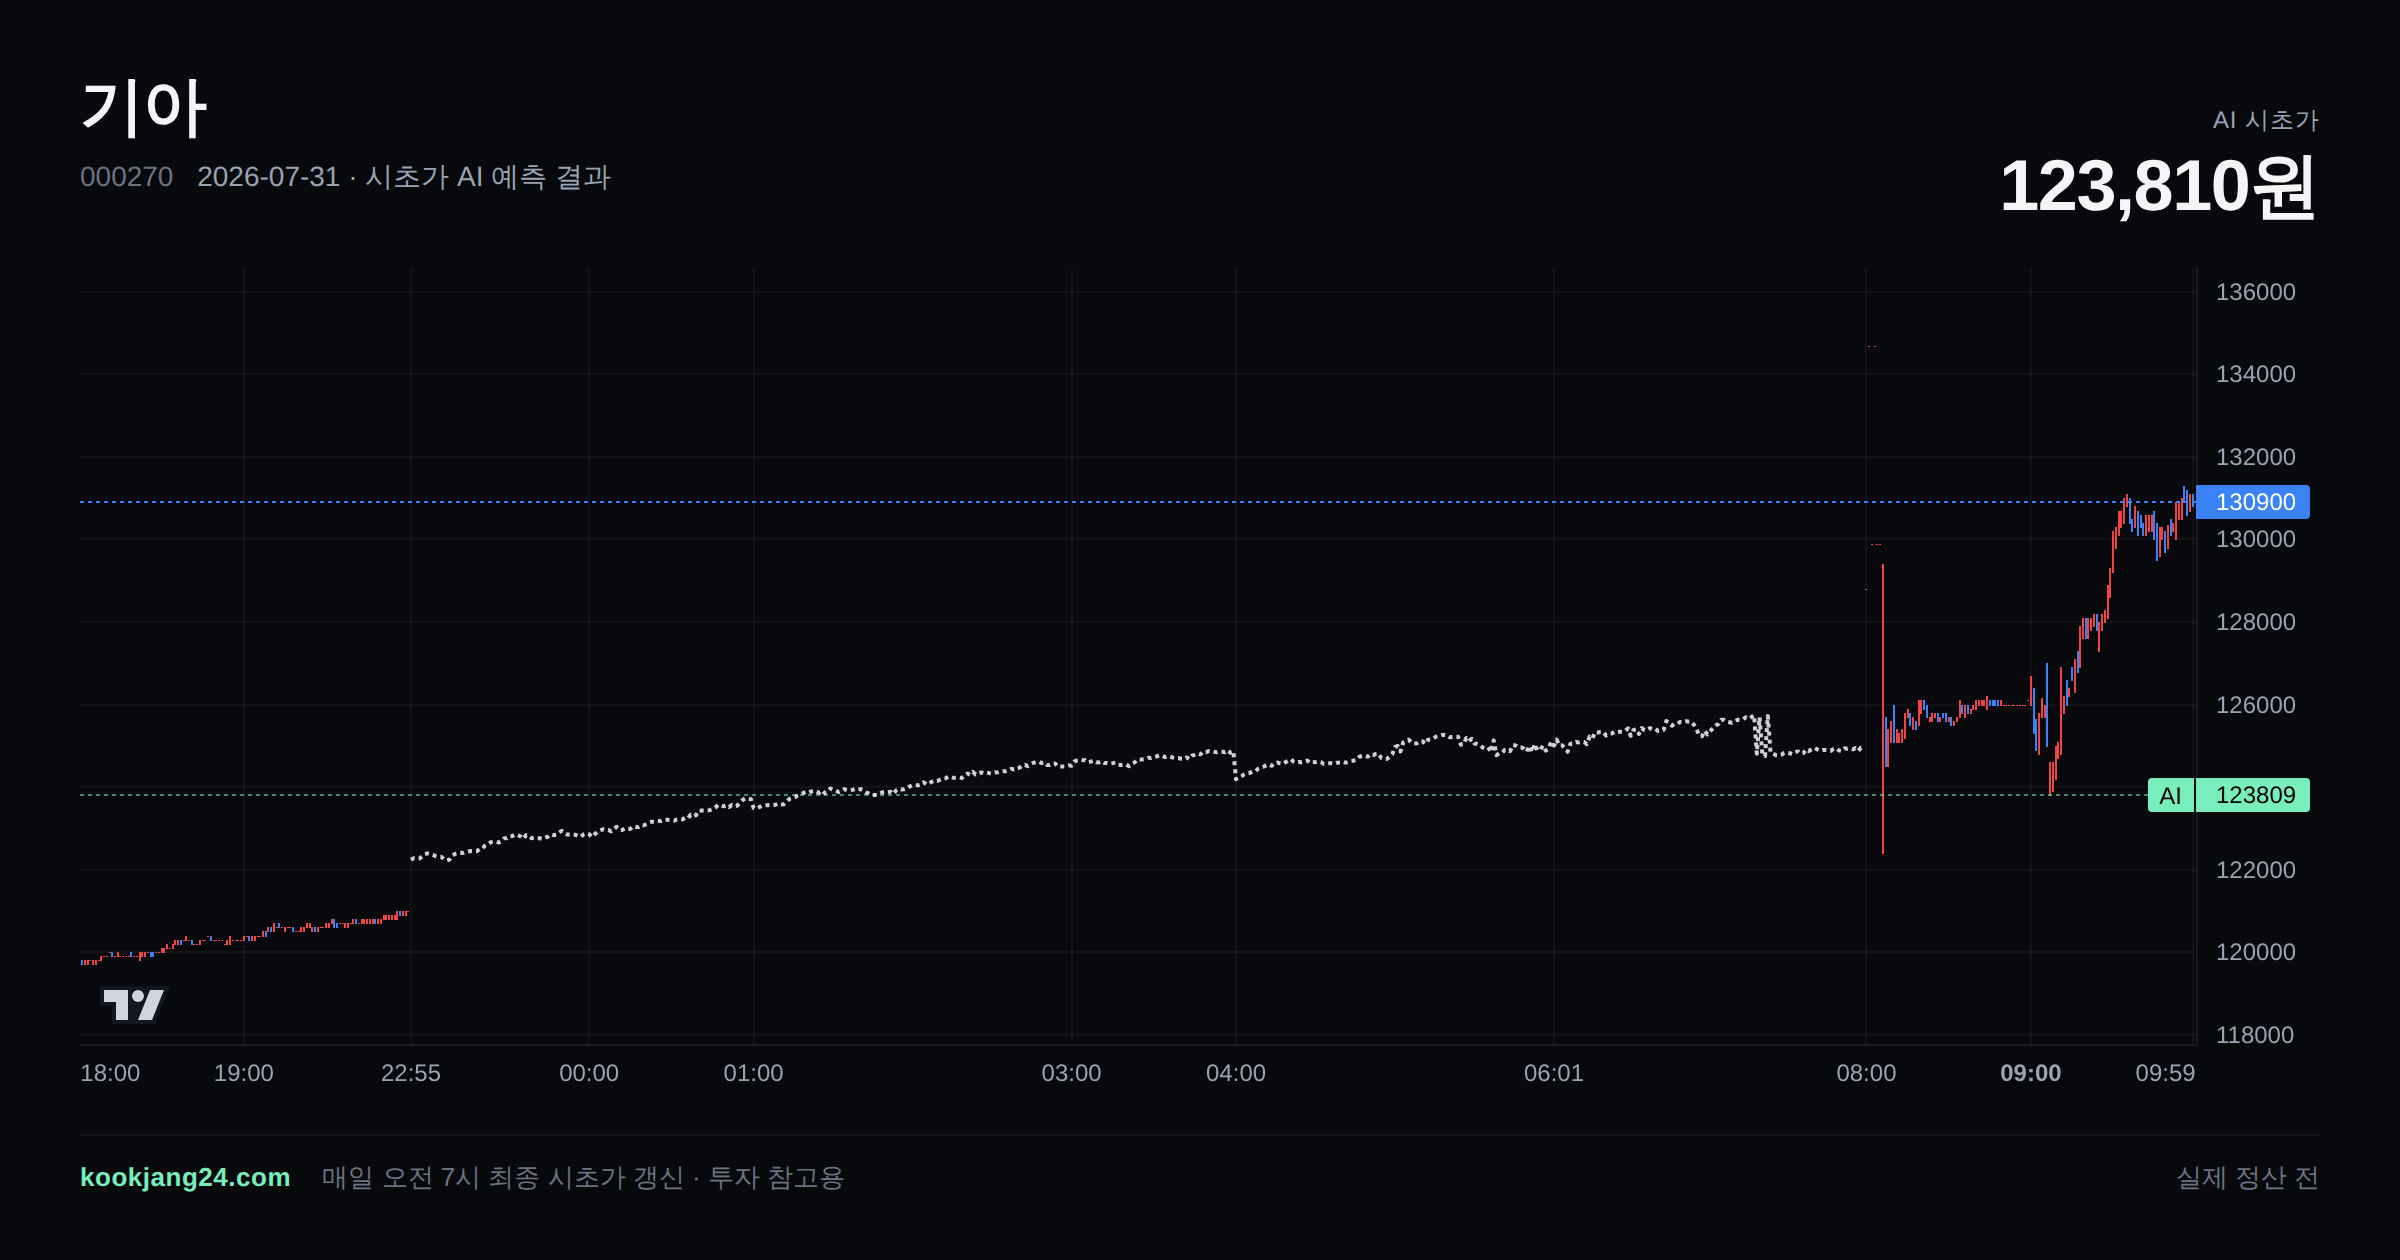
Task: Click the 01:00 time axis label
Action: tap(753, 1073)
